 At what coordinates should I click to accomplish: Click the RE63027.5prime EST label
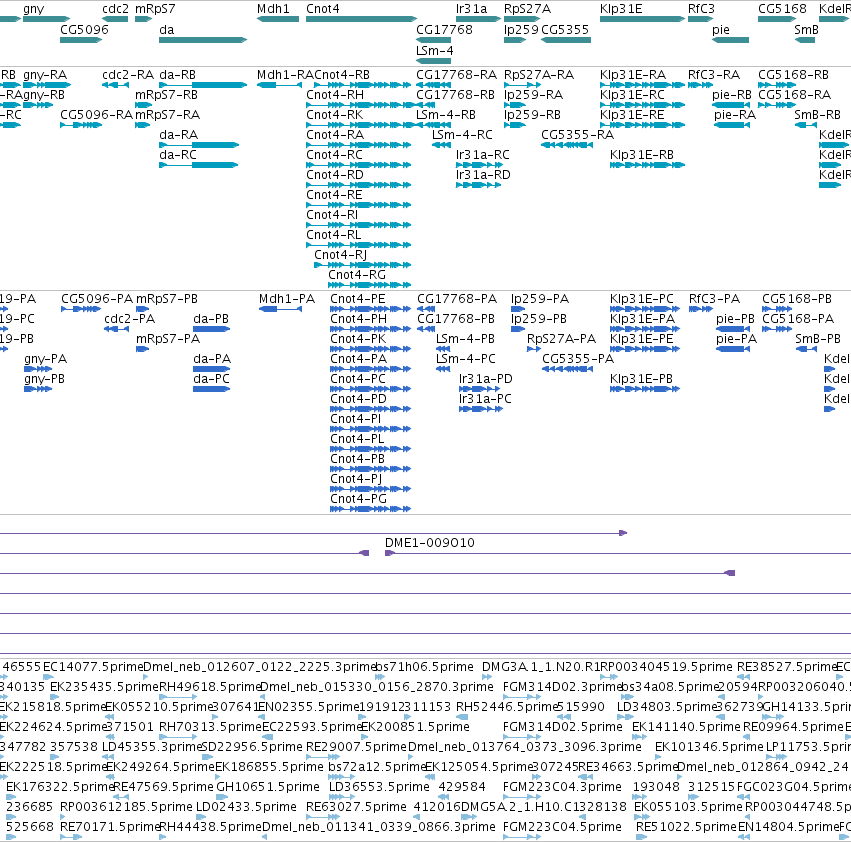(356, 807)
